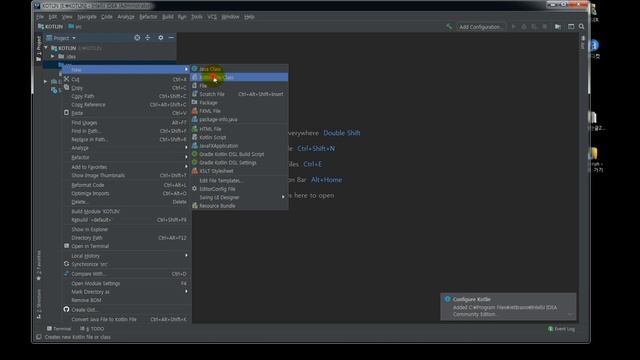
Task: Choose Kotlin File/Class in New submenu
Action: 240,77
